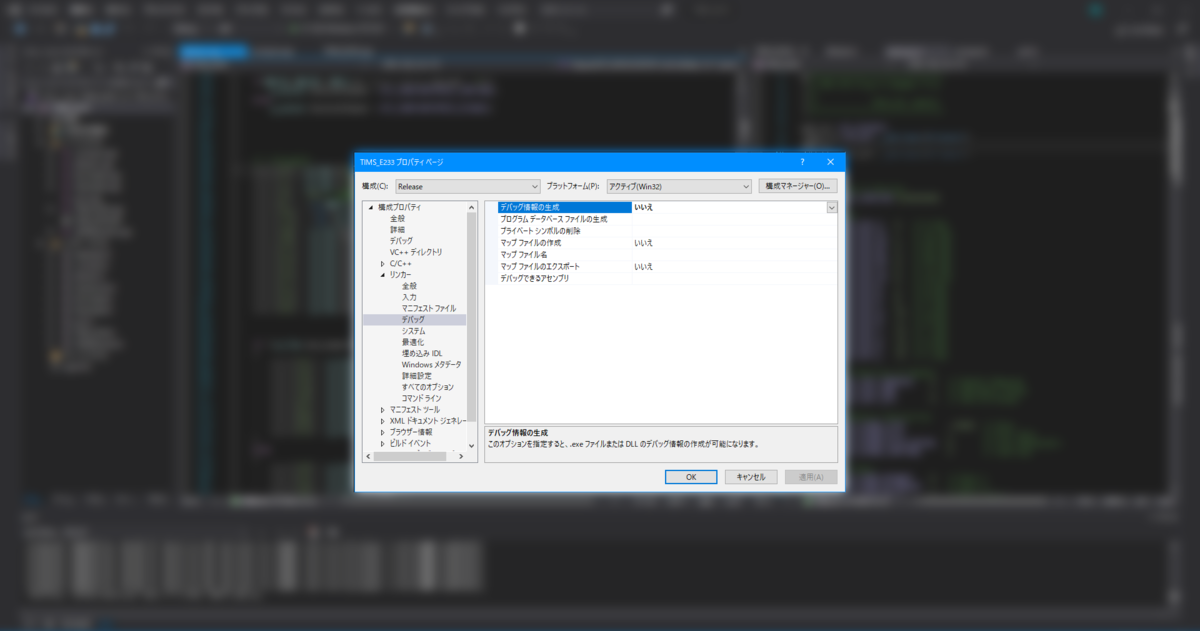Select the XML ドキュメント ジェネレーター label

pyautogui.click(x=427, y=421)
